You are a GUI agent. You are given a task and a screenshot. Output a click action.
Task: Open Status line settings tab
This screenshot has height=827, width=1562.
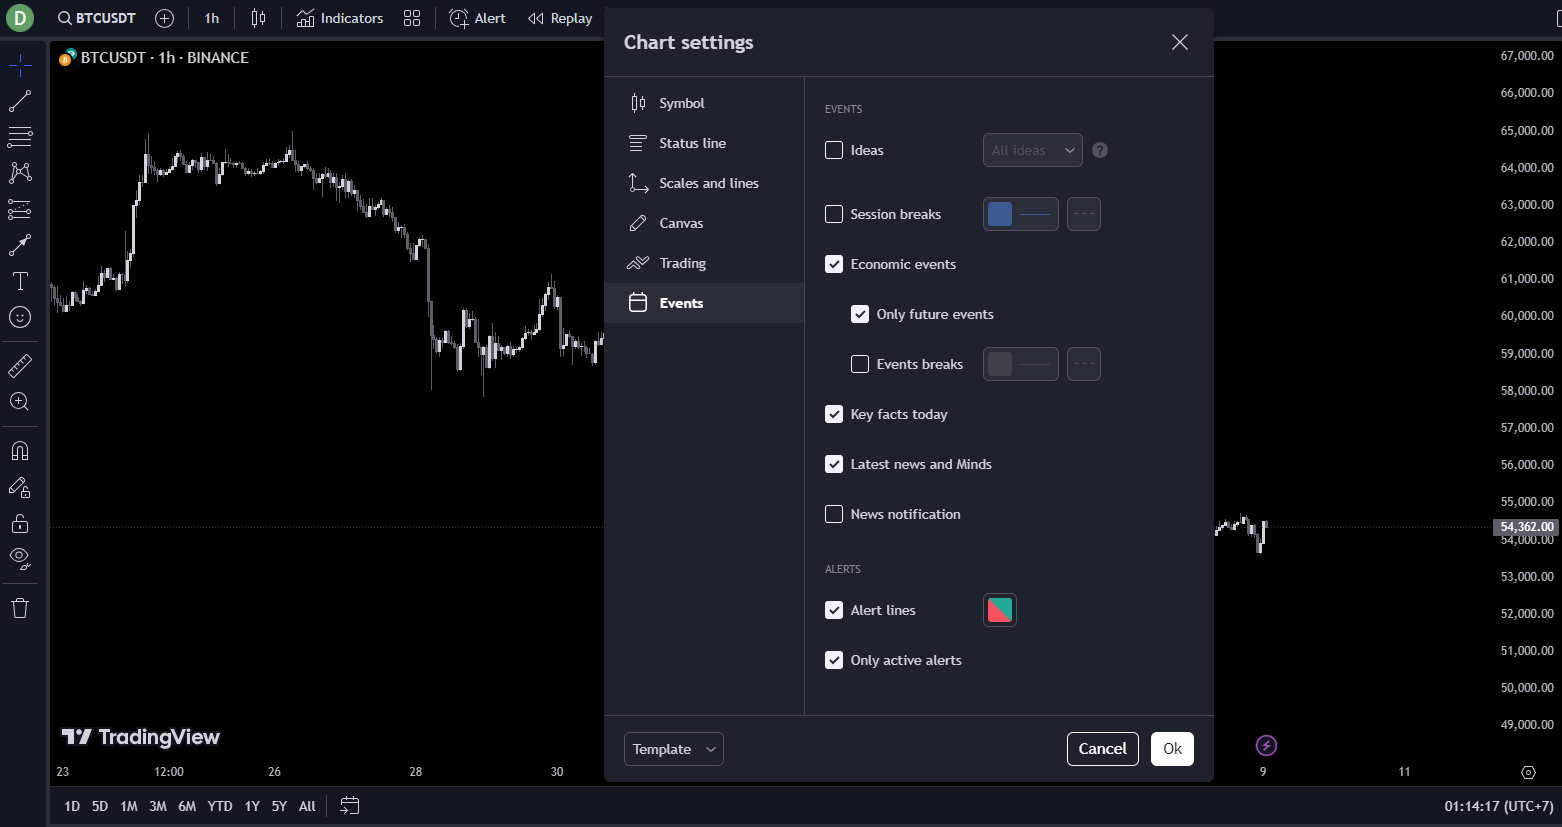tap(704, 143)
